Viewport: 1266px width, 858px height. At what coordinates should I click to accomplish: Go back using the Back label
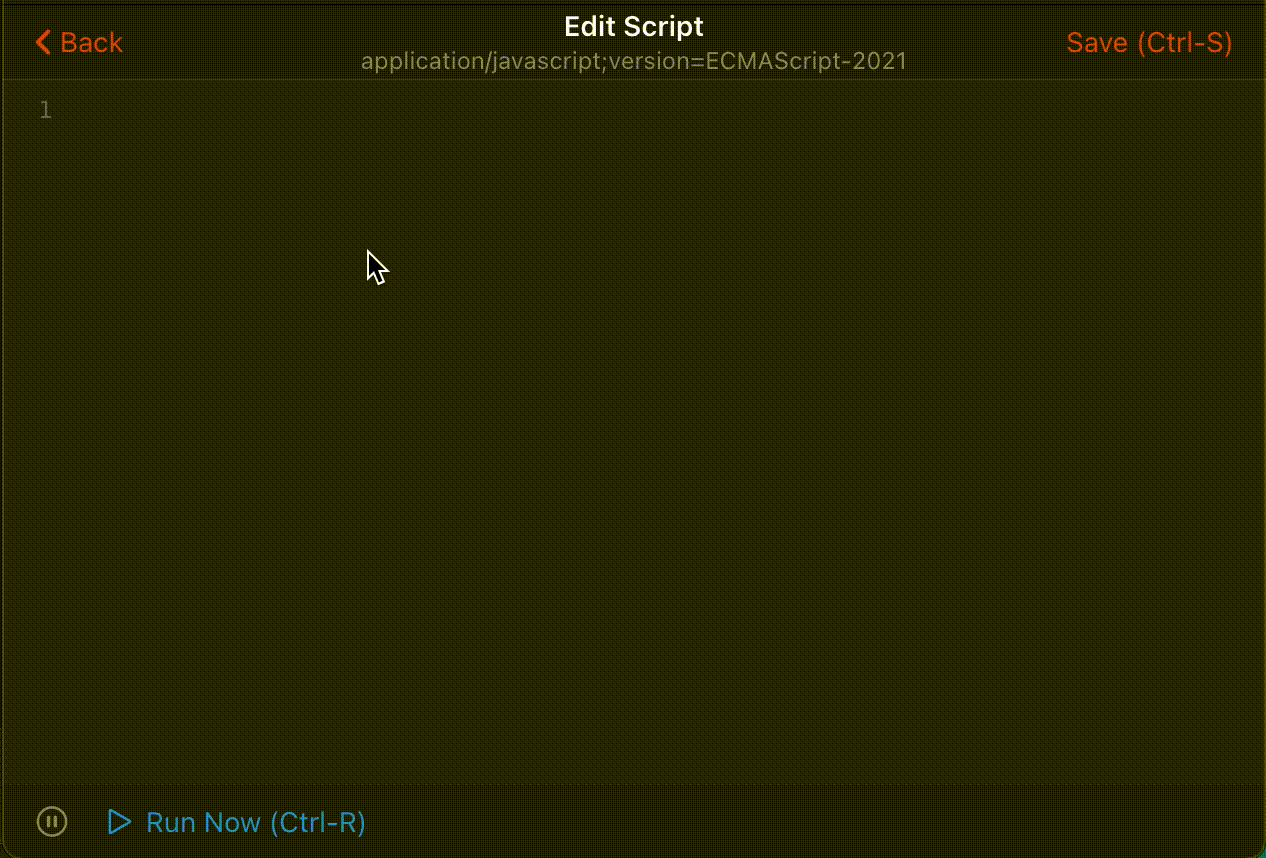tap(91, 42)
